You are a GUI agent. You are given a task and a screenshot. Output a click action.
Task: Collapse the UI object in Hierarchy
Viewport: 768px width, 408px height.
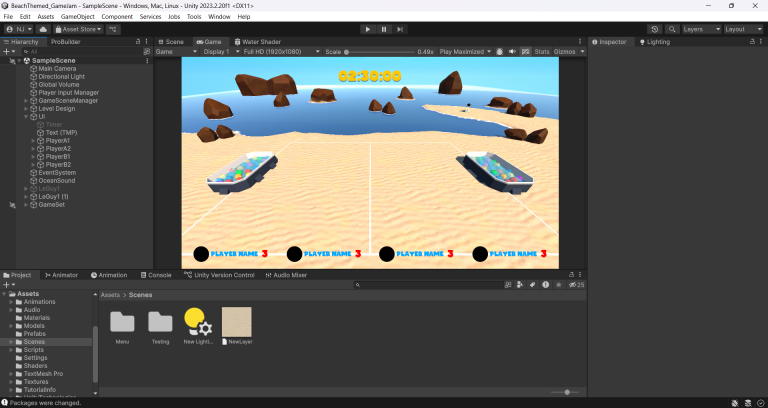26,117
